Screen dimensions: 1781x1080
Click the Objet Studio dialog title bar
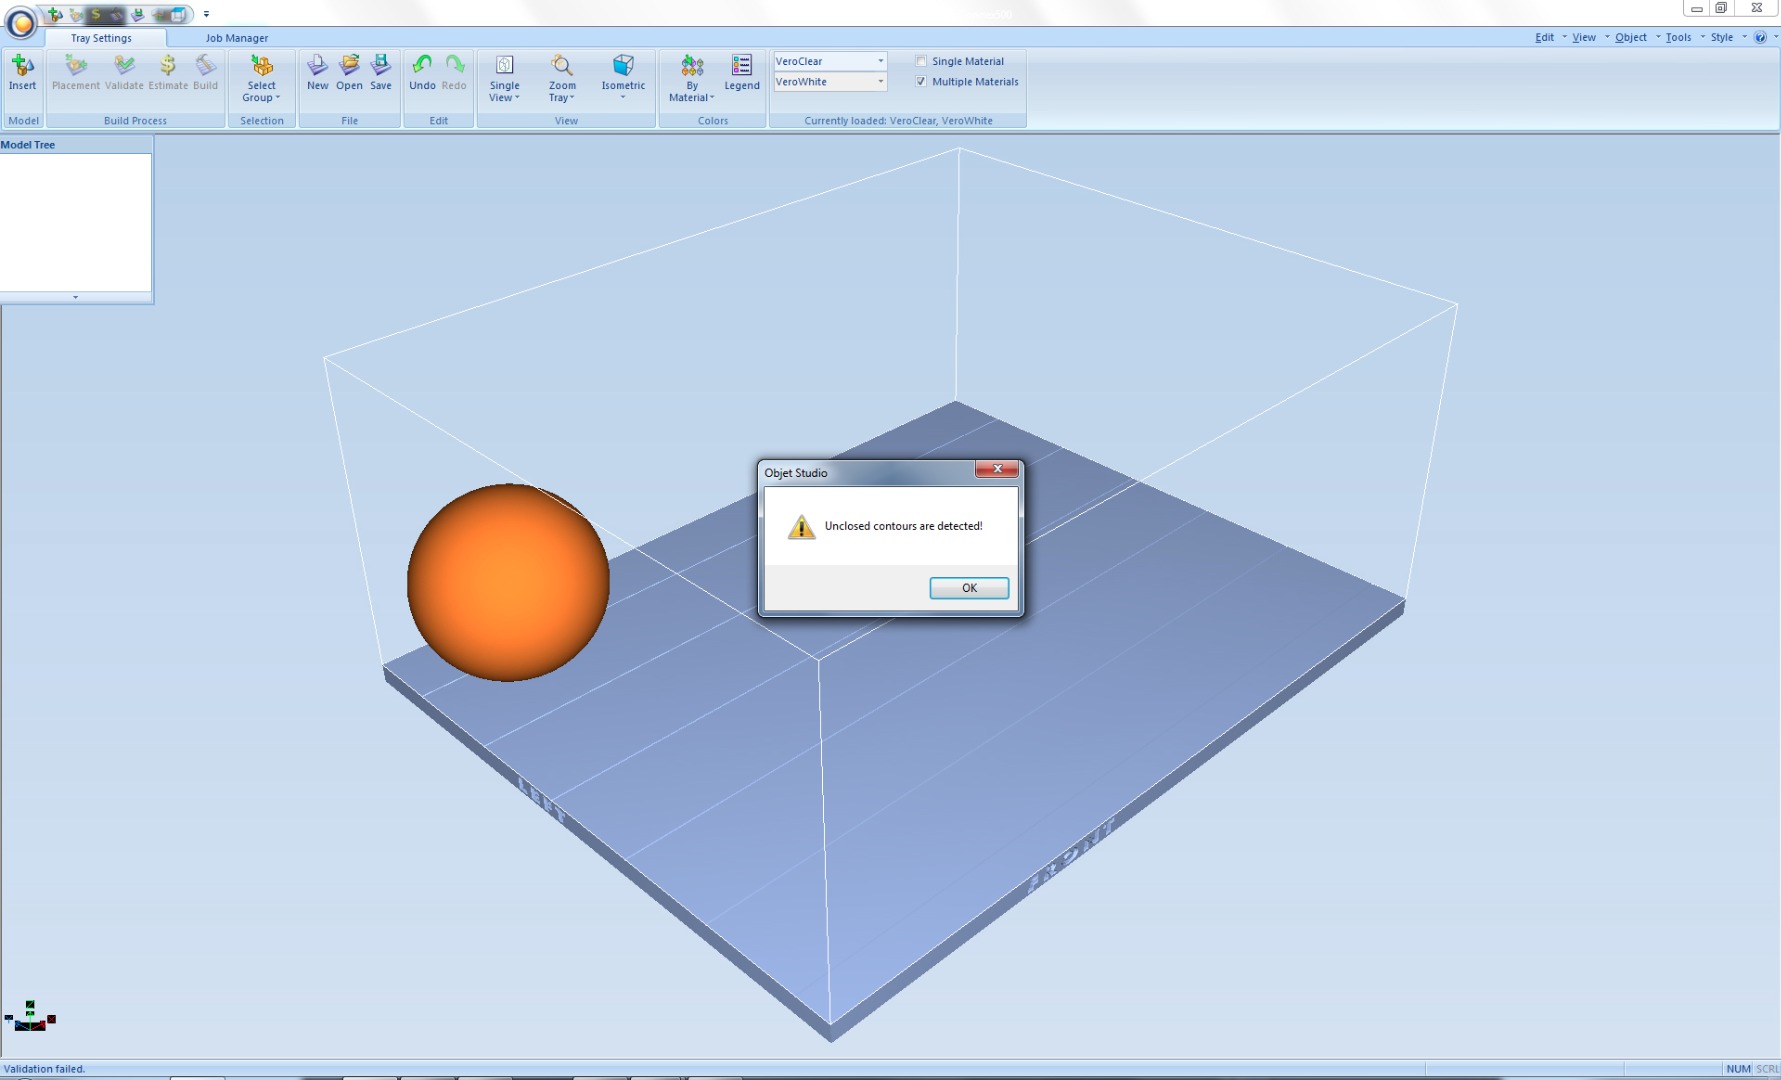pos(868,472)
